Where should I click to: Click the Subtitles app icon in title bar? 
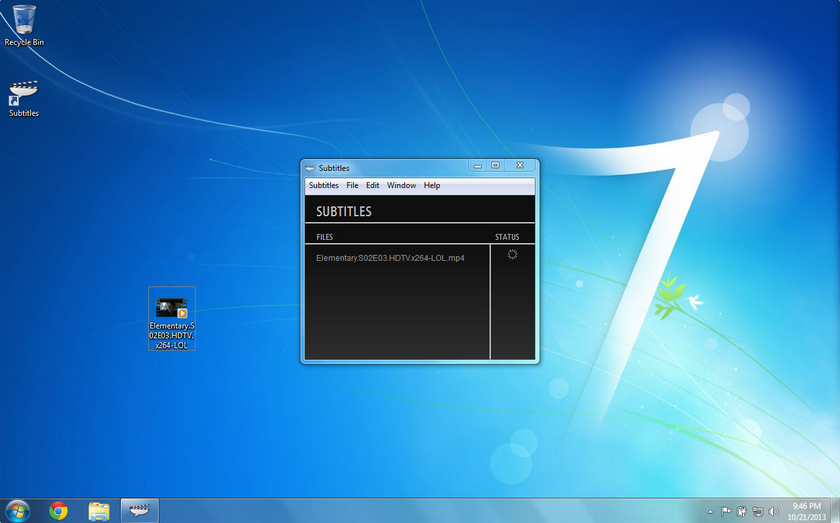click(x=311, y=168)
